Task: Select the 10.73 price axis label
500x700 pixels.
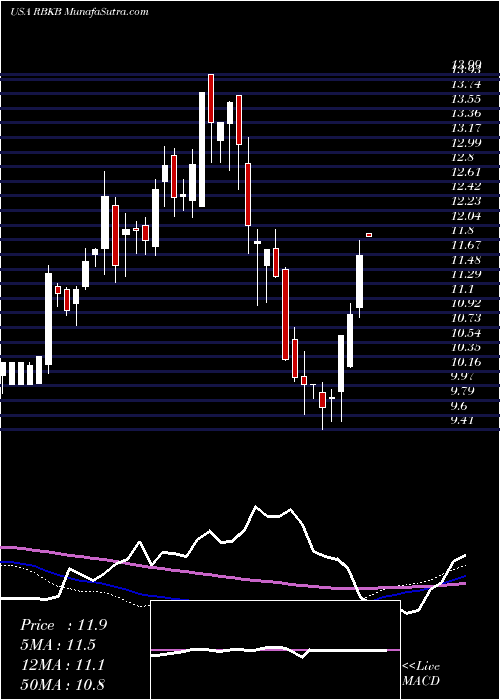Action: coord(467,318)
